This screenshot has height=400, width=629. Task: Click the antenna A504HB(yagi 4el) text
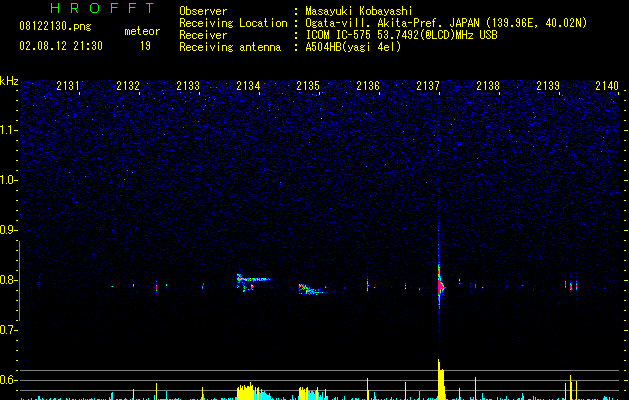click(353, 47)
